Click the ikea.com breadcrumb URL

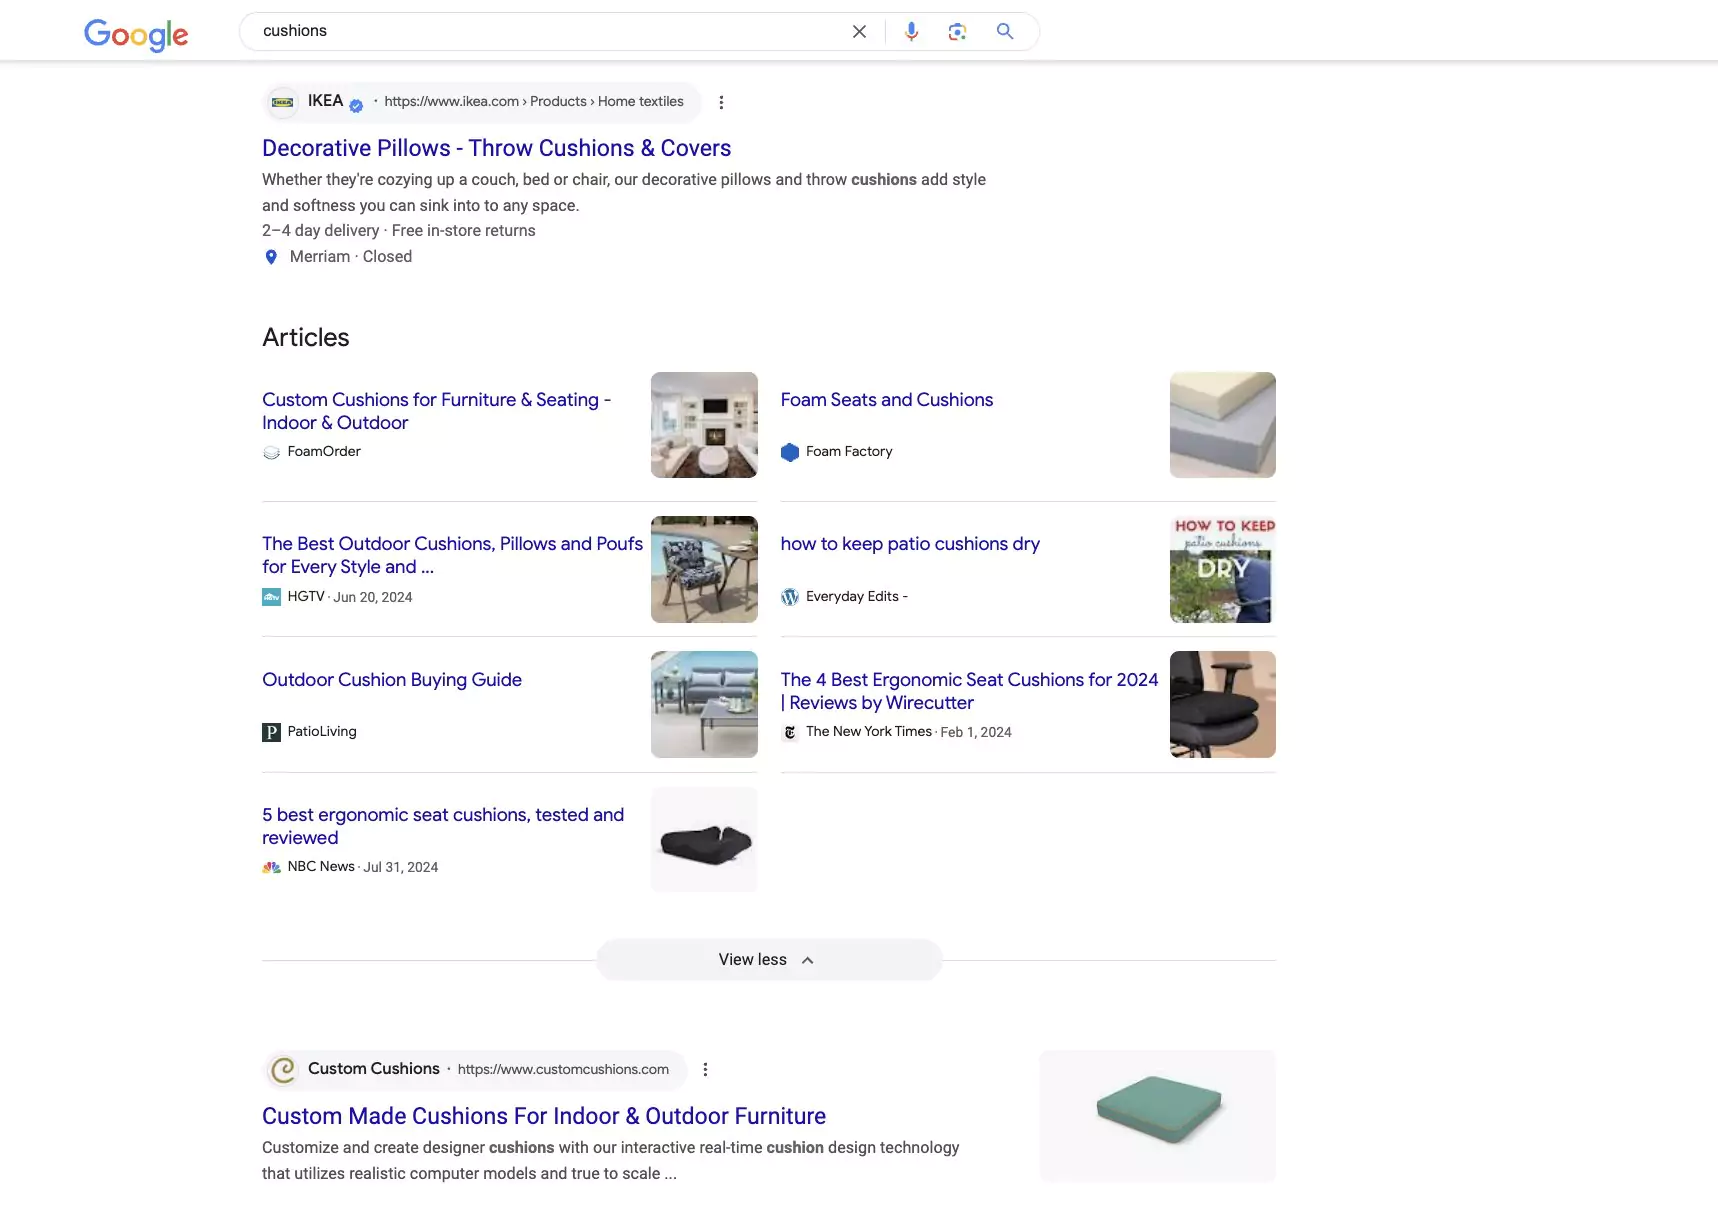tap(534, 102)
